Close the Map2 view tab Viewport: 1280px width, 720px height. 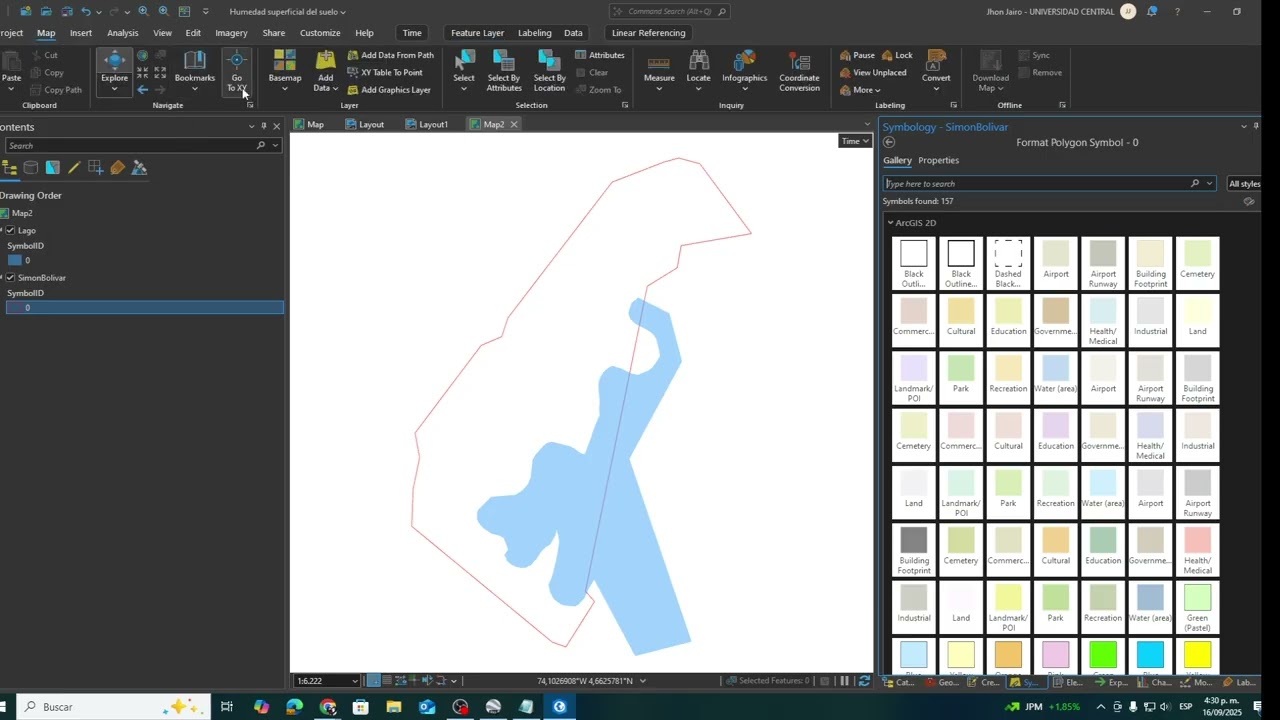(514, 124)
